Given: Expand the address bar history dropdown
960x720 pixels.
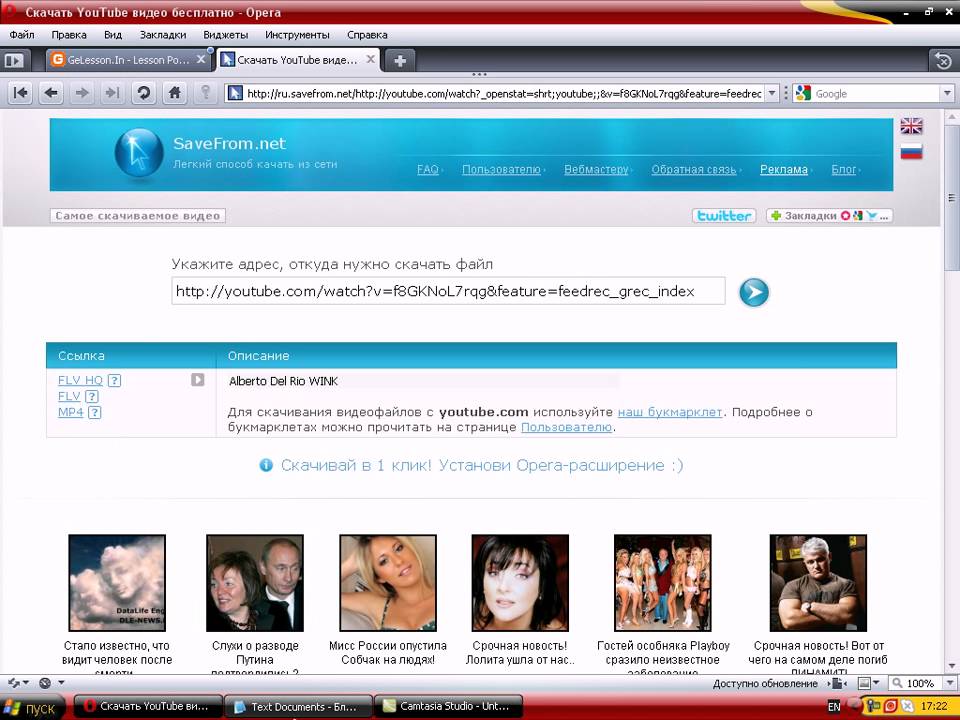Looking at the screenshot, I should [772, 94].
